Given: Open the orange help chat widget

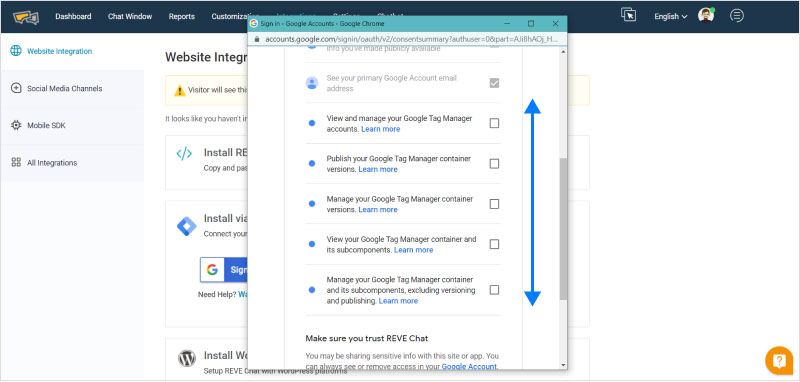Looking at the screenshot, I should coord(779,361).
